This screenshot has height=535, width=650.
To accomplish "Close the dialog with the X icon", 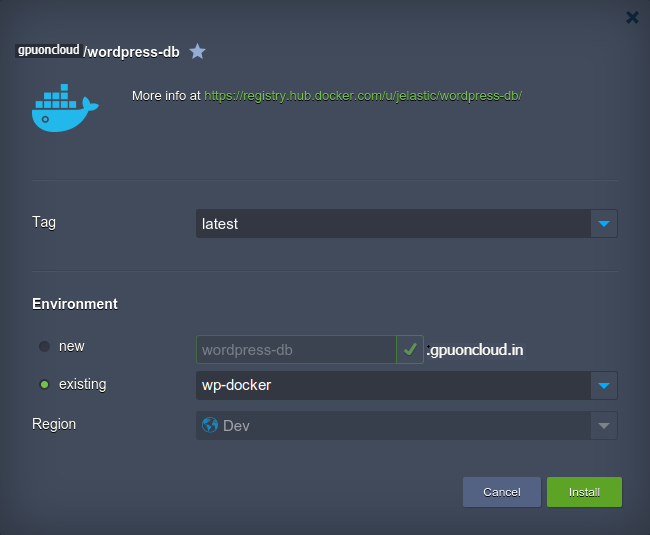I will [632, 17].
